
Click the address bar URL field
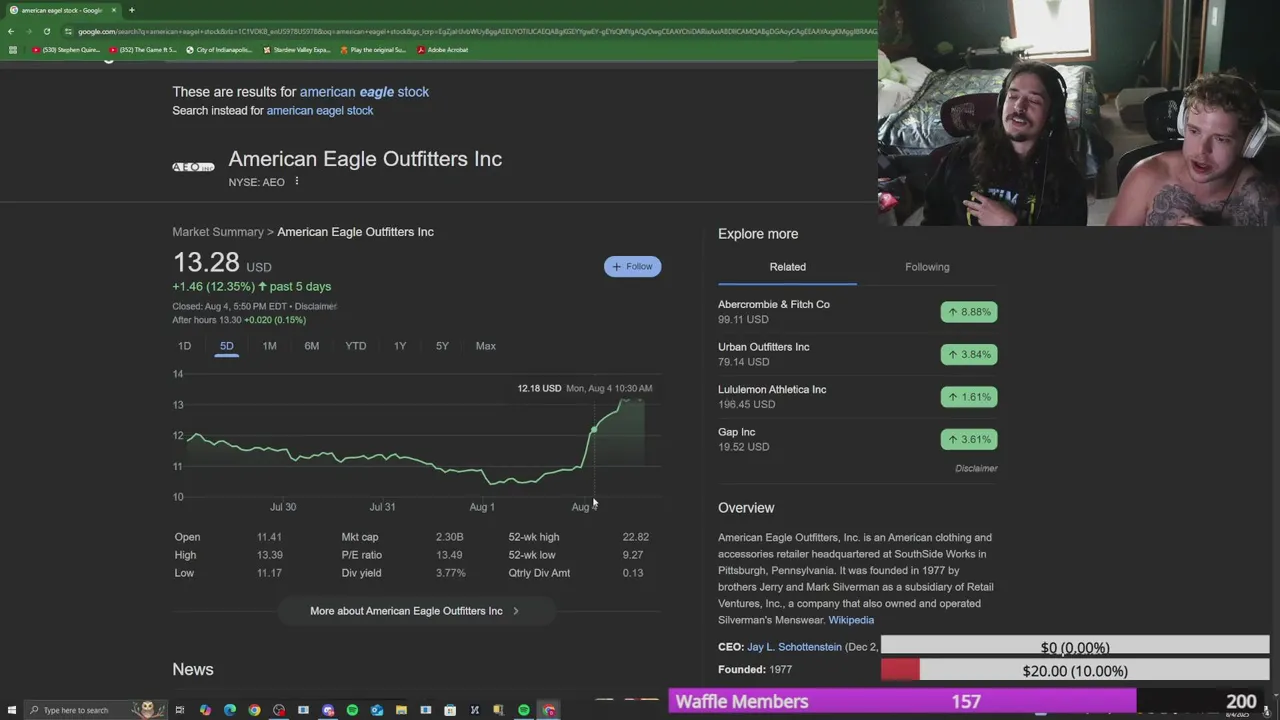470,31
